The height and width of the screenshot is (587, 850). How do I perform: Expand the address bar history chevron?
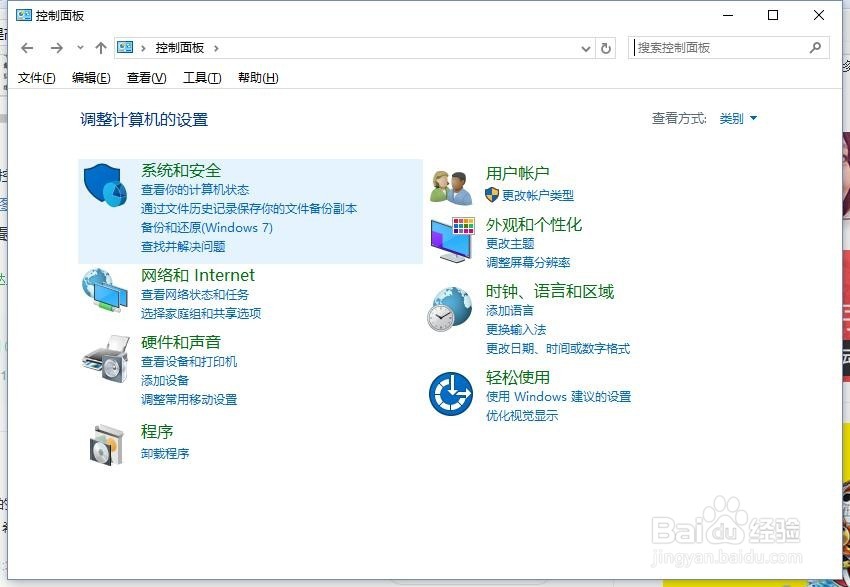[x=583, y=47]
